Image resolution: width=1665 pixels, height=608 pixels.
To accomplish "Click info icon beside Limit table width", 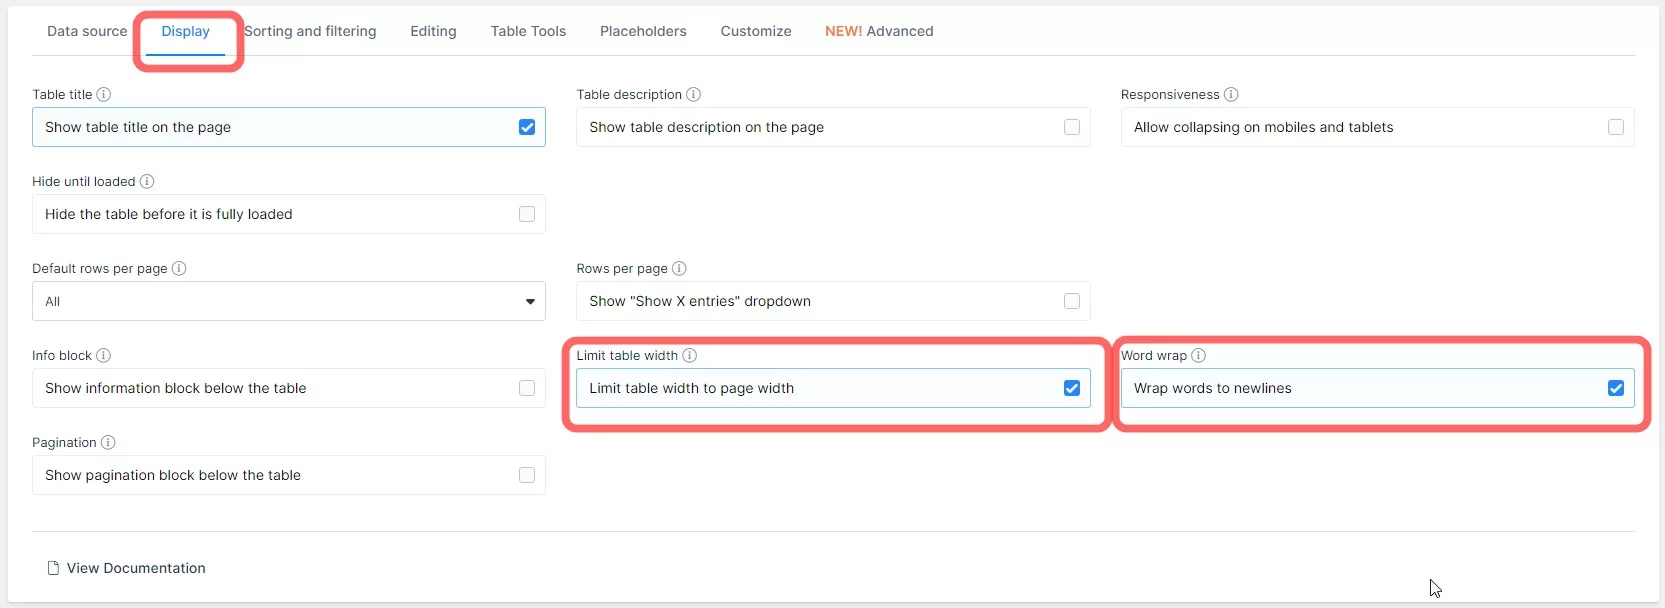I will (689, 356).
